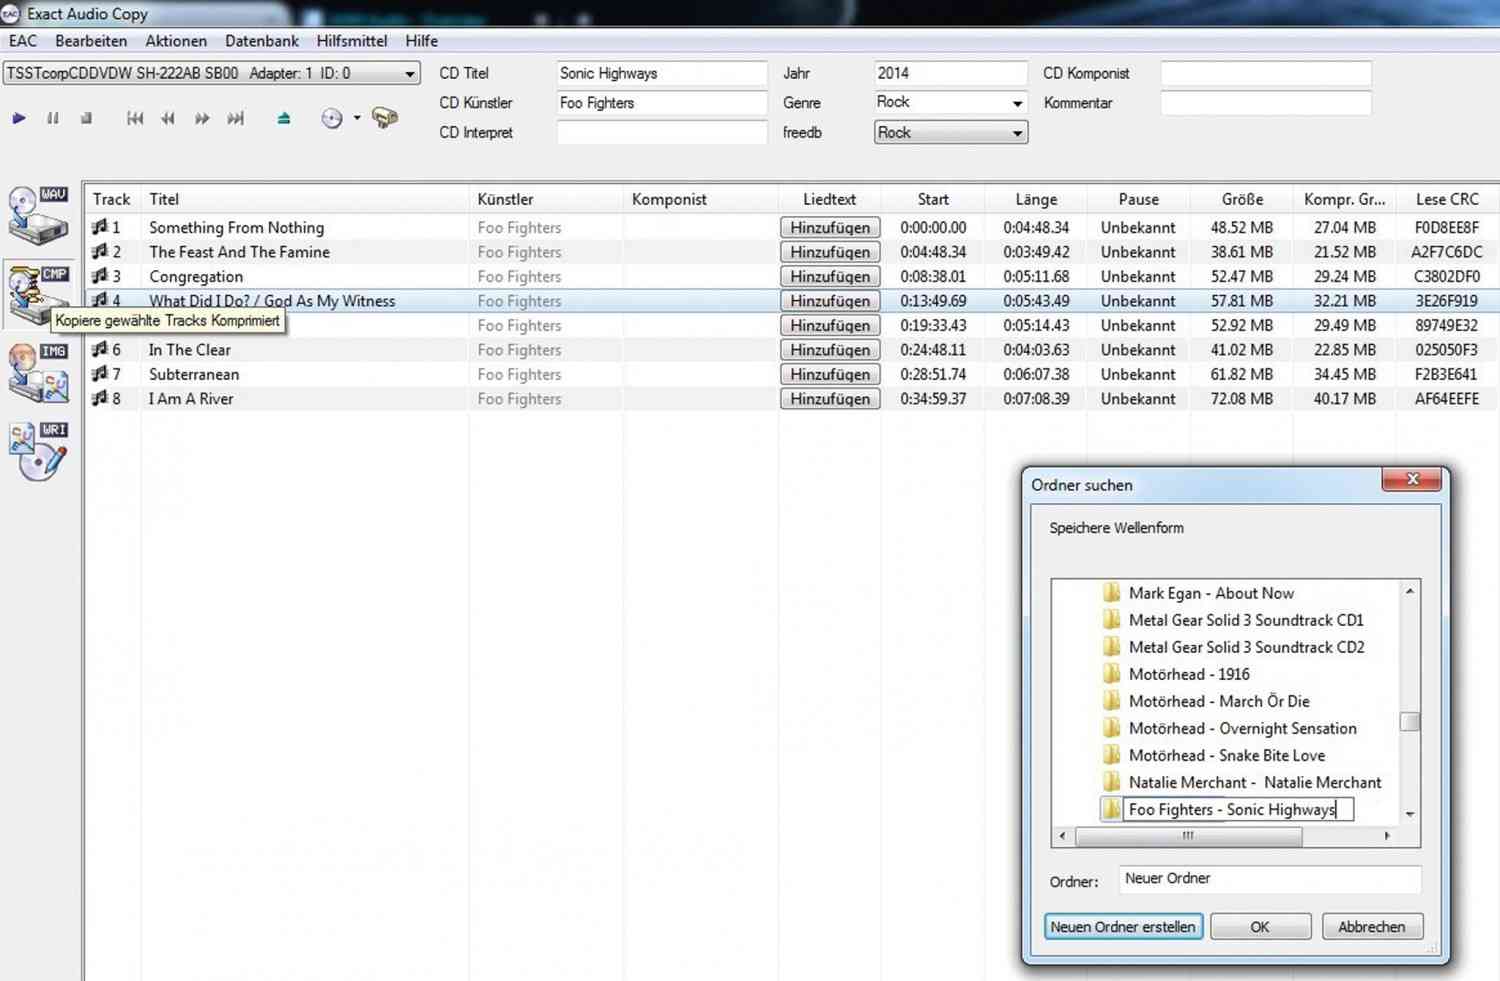
Task: Select folder Motörhead - March Ör Die
Action: (1219, 701)
